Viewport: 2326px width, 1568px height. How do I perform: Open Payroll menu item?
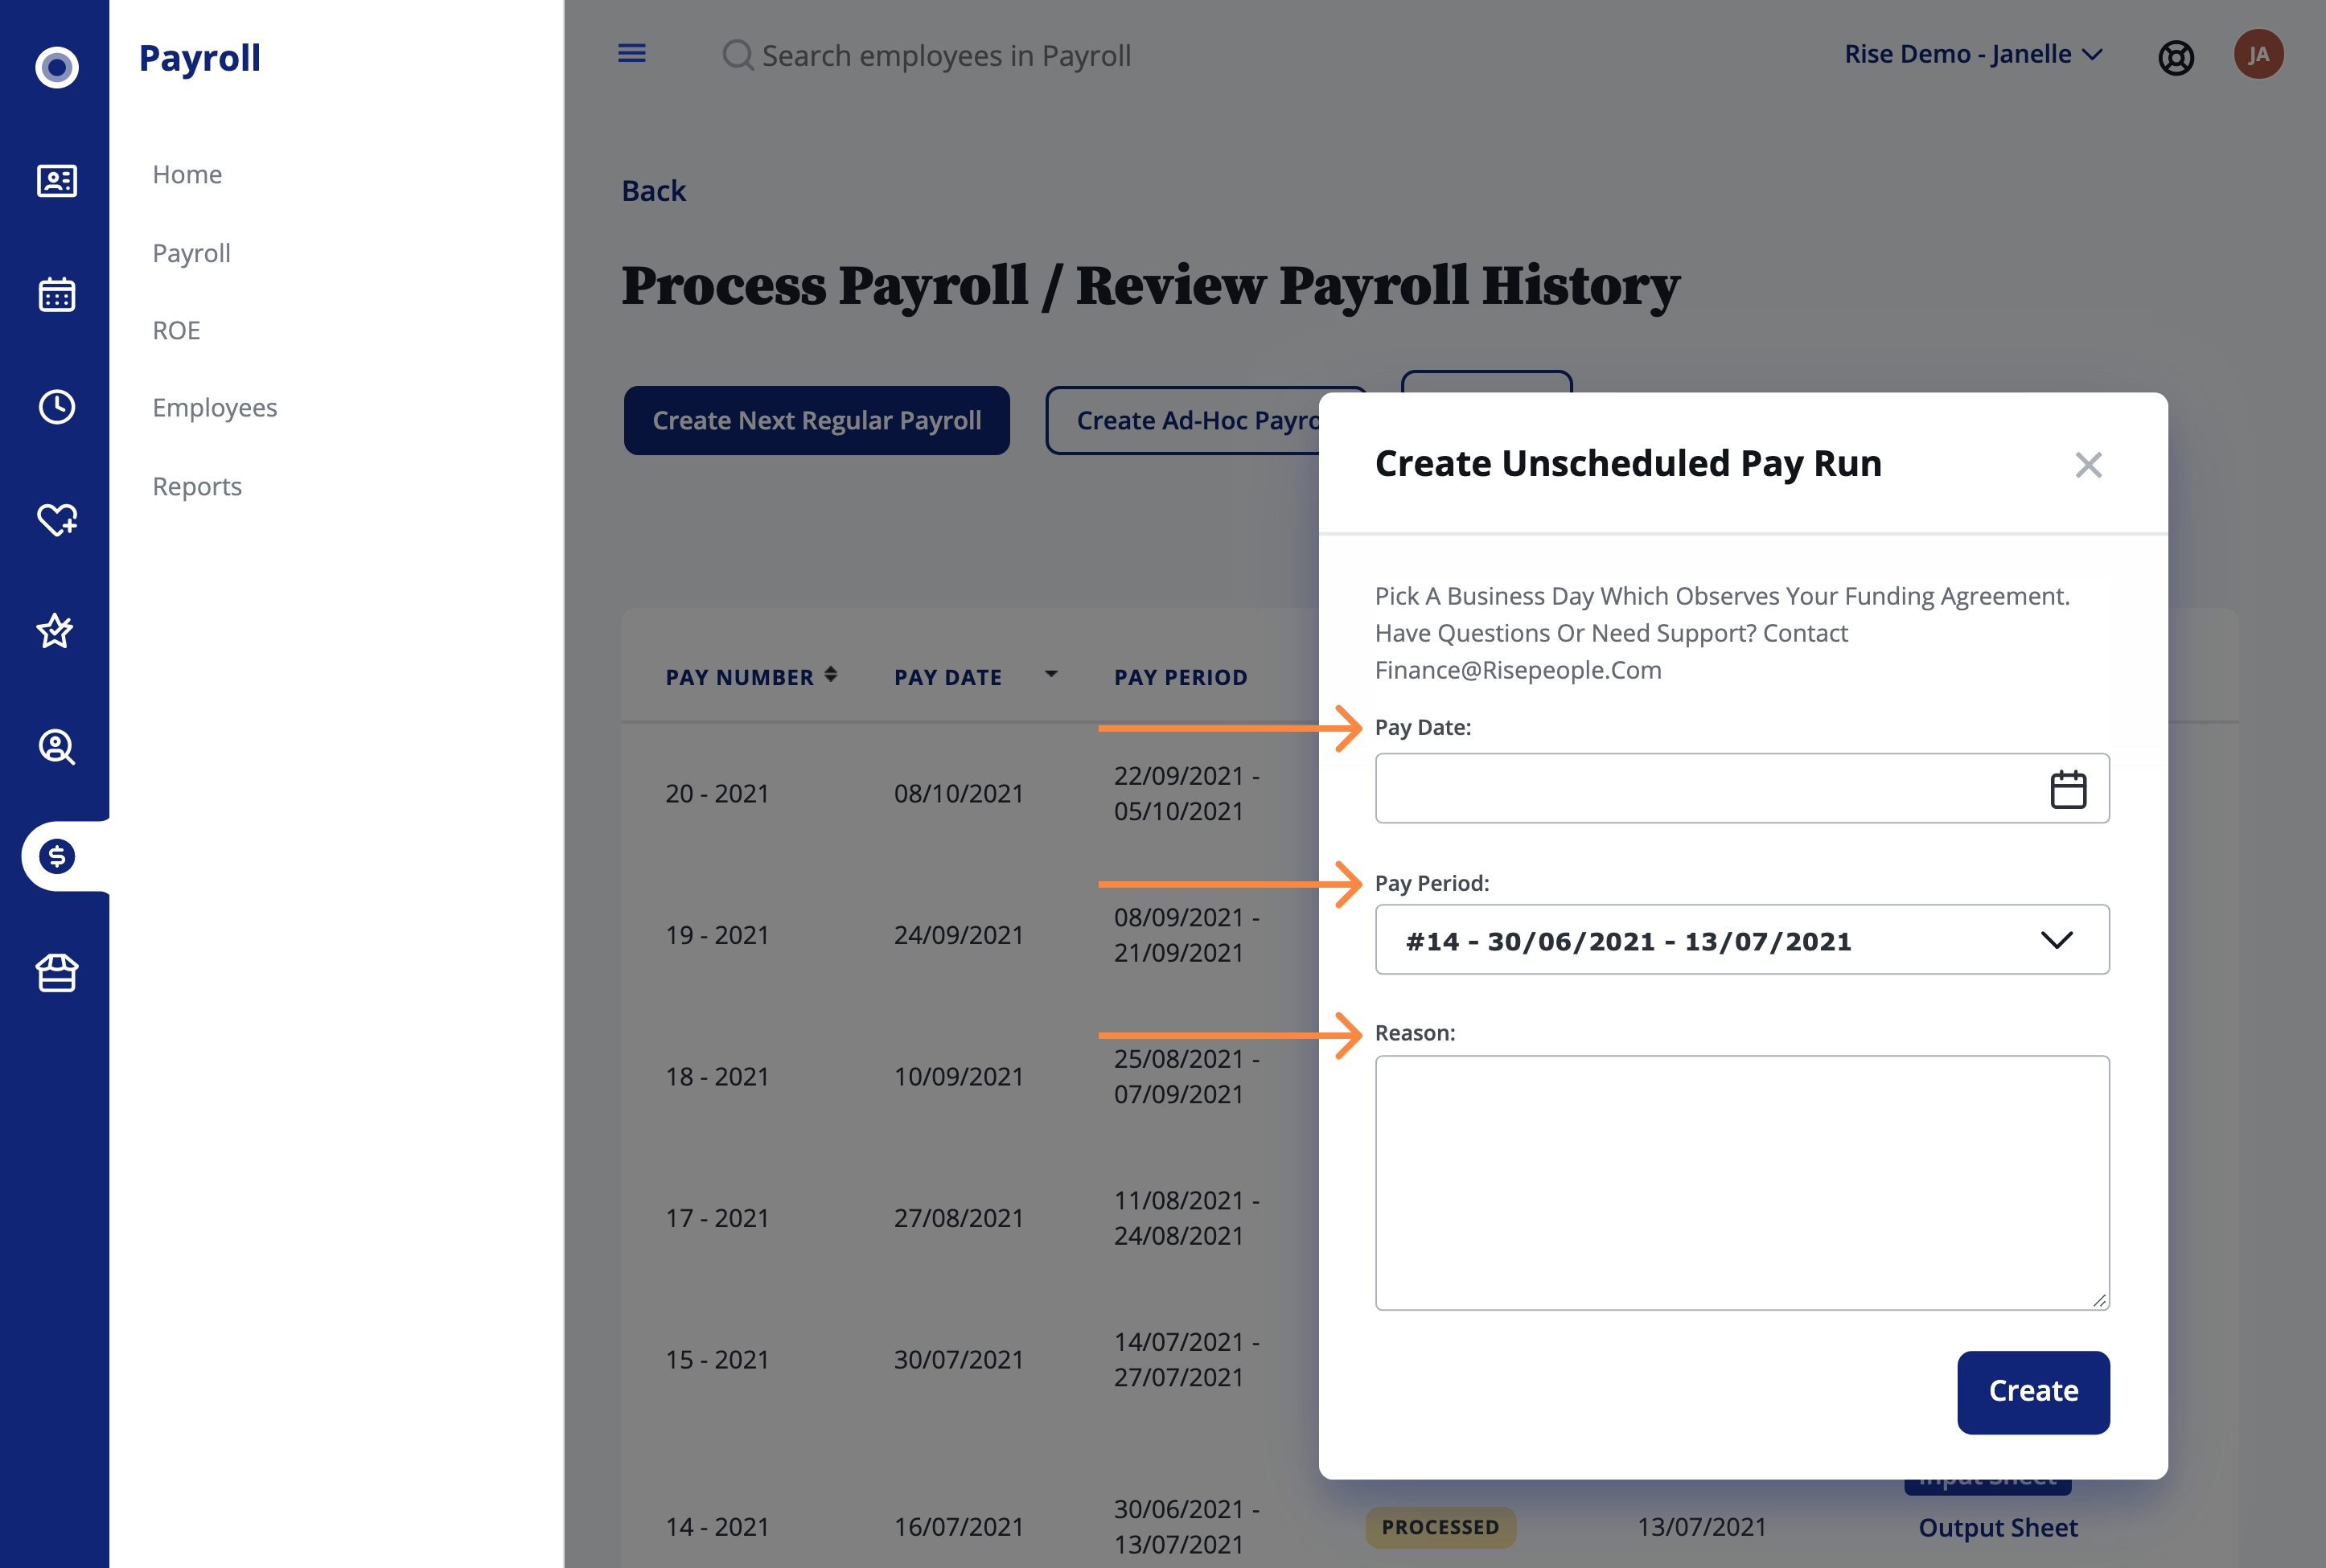[191, 253]
